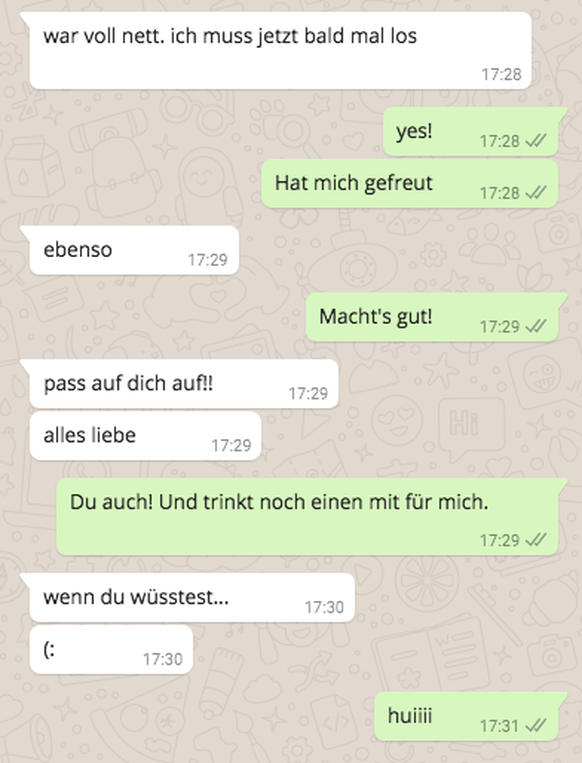Click read receipt ticks on 'Hat mich gefreut'

[x=536, y=193]
